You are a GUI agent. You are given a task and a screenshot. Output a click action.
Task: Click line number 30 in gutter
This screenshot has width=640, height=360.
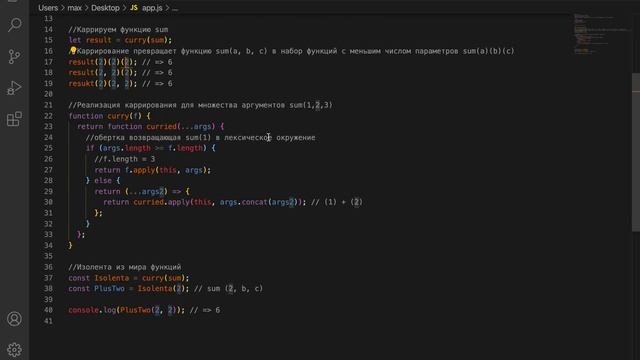(x=49, y=202)
